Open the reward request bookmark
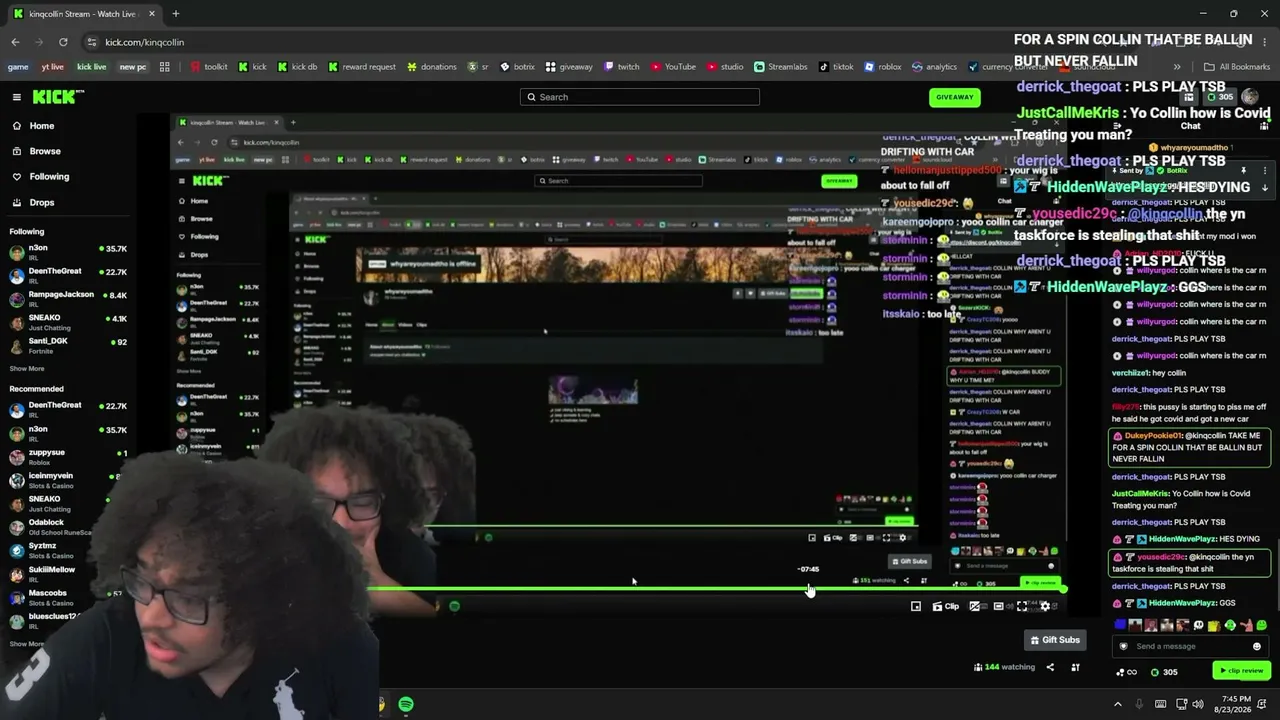The image size is (1280, 720). [x=362, y=67]
